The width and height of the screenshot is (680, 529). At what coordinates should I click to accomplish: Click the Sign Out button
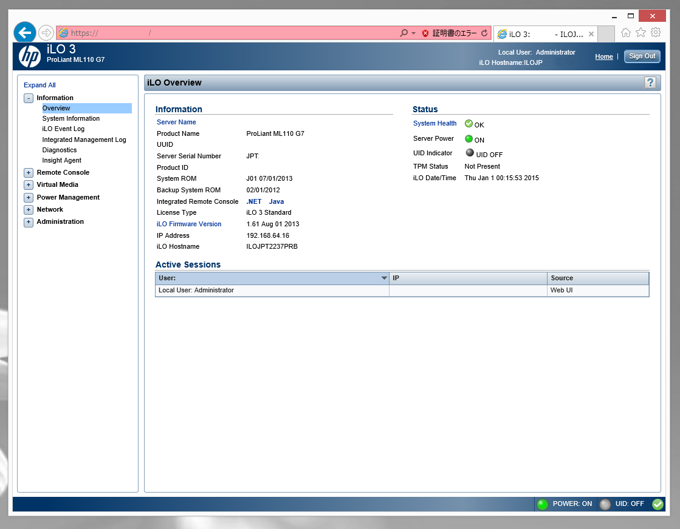point(642,56)
